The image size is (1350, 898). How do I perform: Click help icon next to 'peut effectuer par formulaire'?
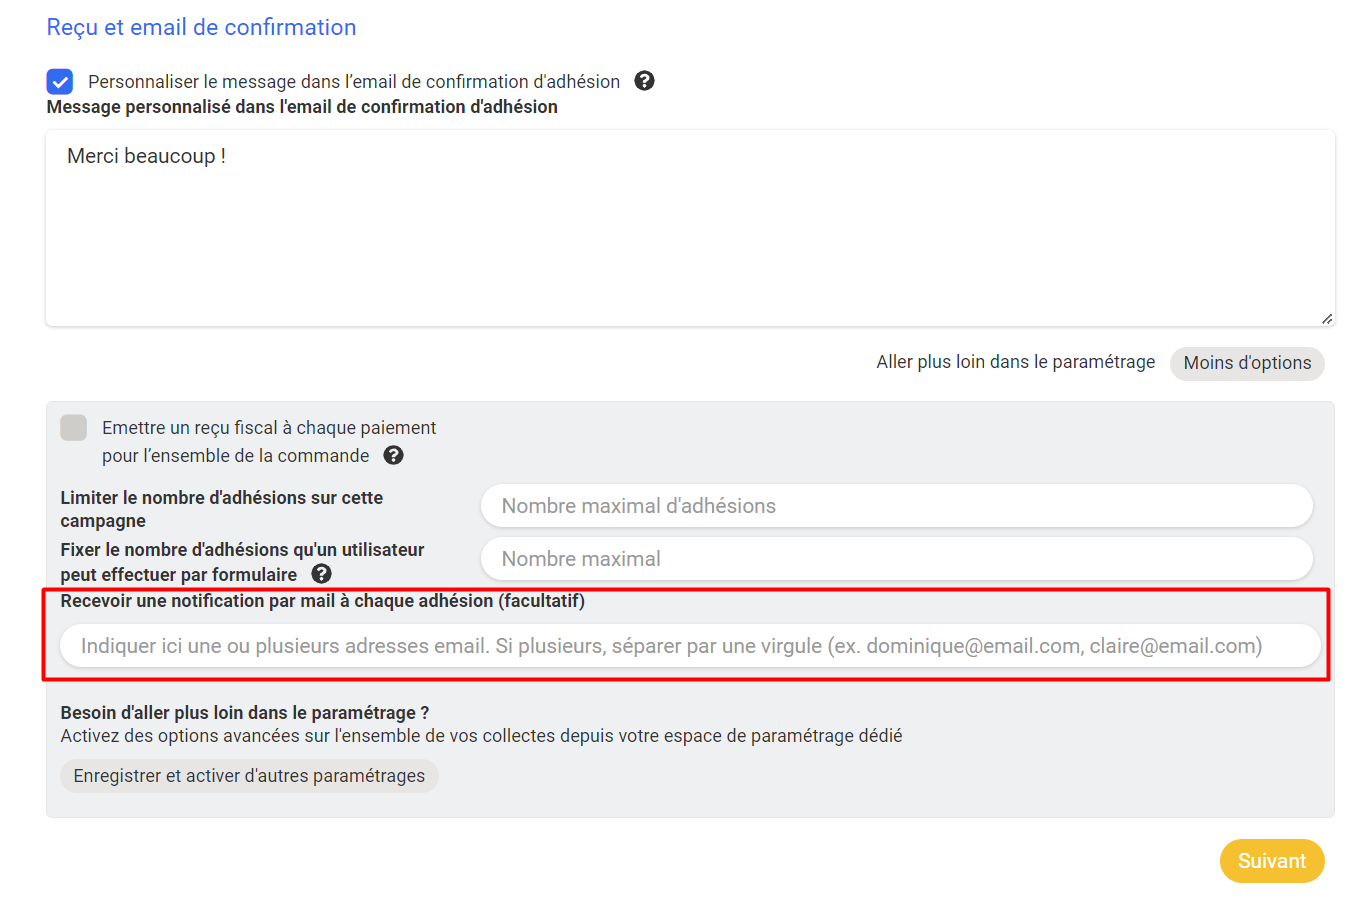pyautogui.click(x=321, y=574)
